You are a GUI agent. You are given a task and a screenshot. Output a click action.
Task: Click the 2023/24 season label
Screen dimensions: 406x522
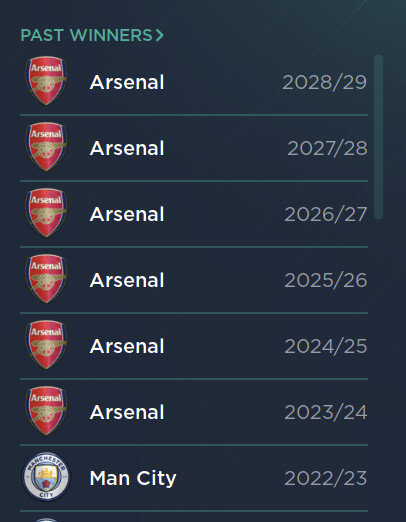[x=326, y=412]
